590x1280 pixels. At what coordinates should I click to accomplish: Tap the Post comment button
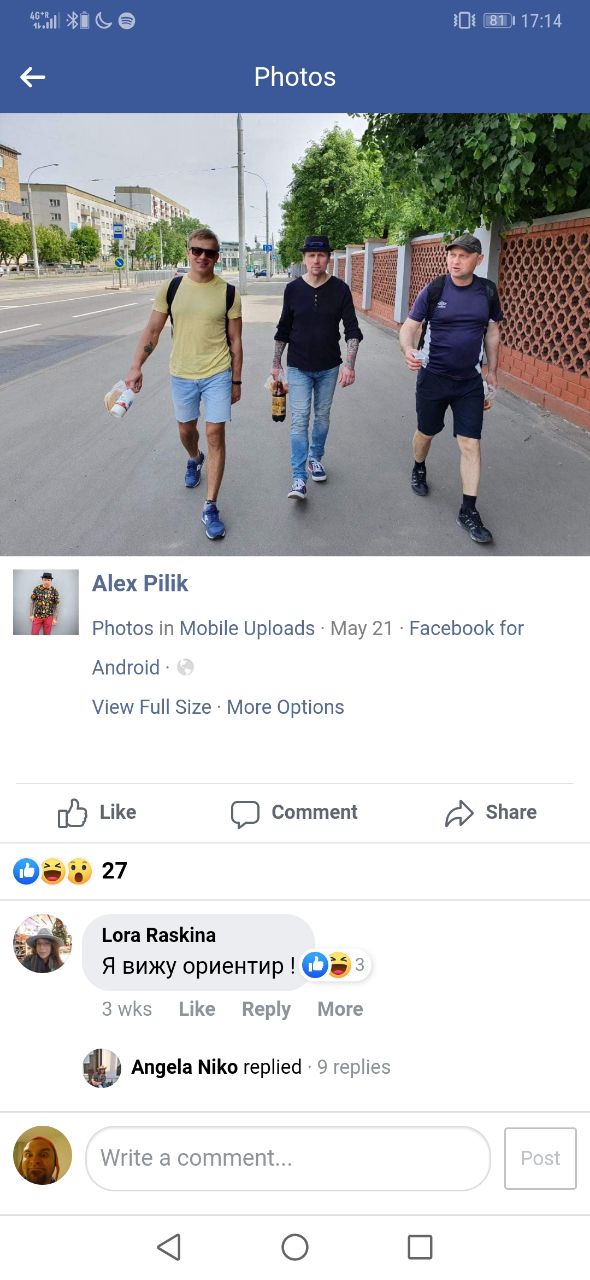point(540,1158)
